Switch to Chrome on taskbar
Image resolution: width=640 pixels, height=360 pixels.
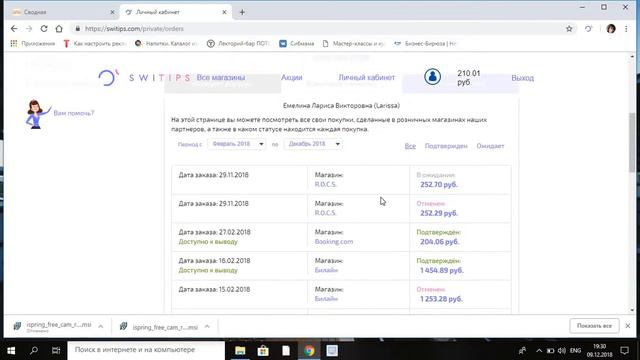coord(309,350)
